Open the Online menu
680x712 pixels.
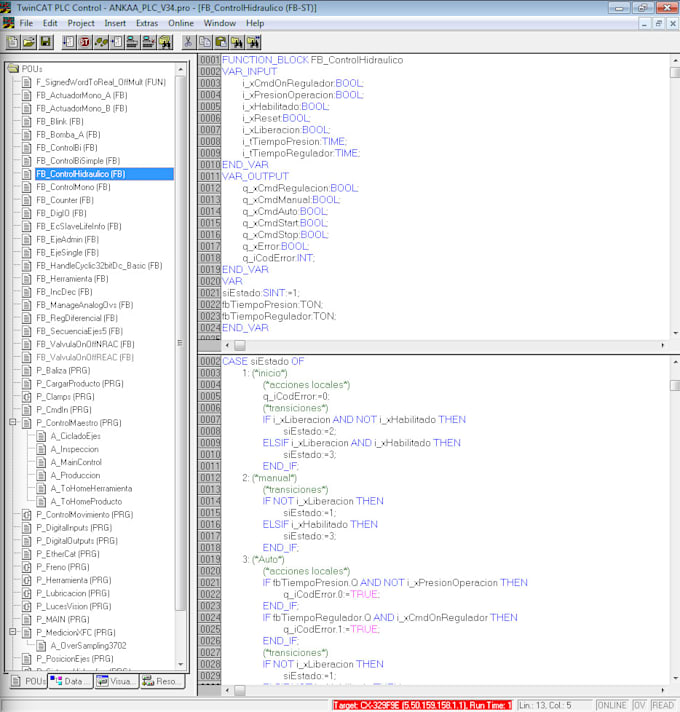coord(181,22)
